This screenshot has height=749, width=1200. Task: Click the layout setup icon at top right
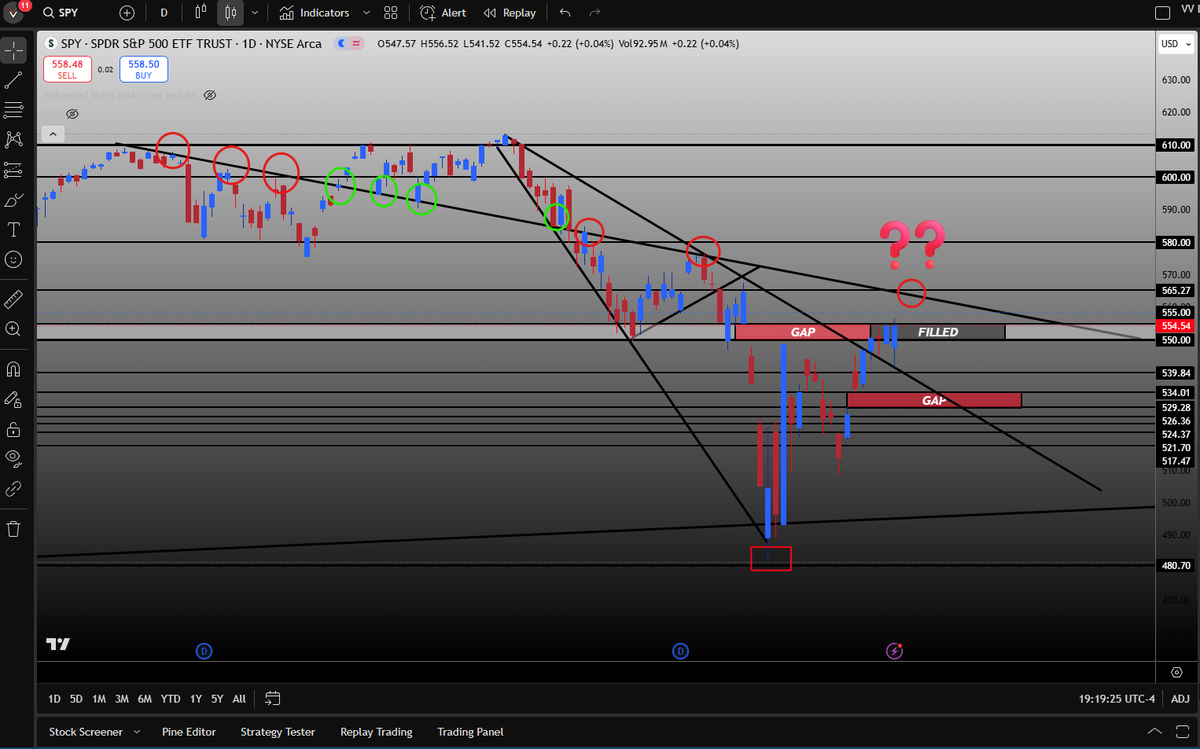[x=1162, y=13]
